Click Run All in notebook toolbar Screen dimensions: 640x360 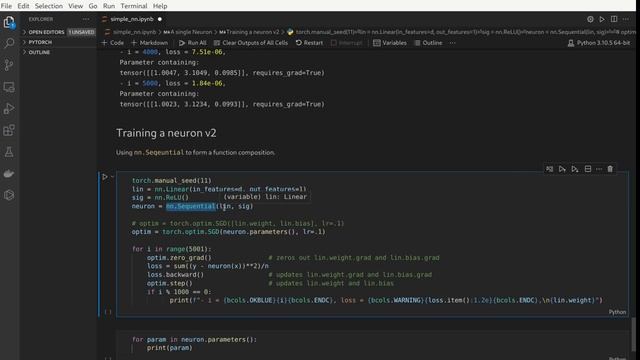[193, 43]
